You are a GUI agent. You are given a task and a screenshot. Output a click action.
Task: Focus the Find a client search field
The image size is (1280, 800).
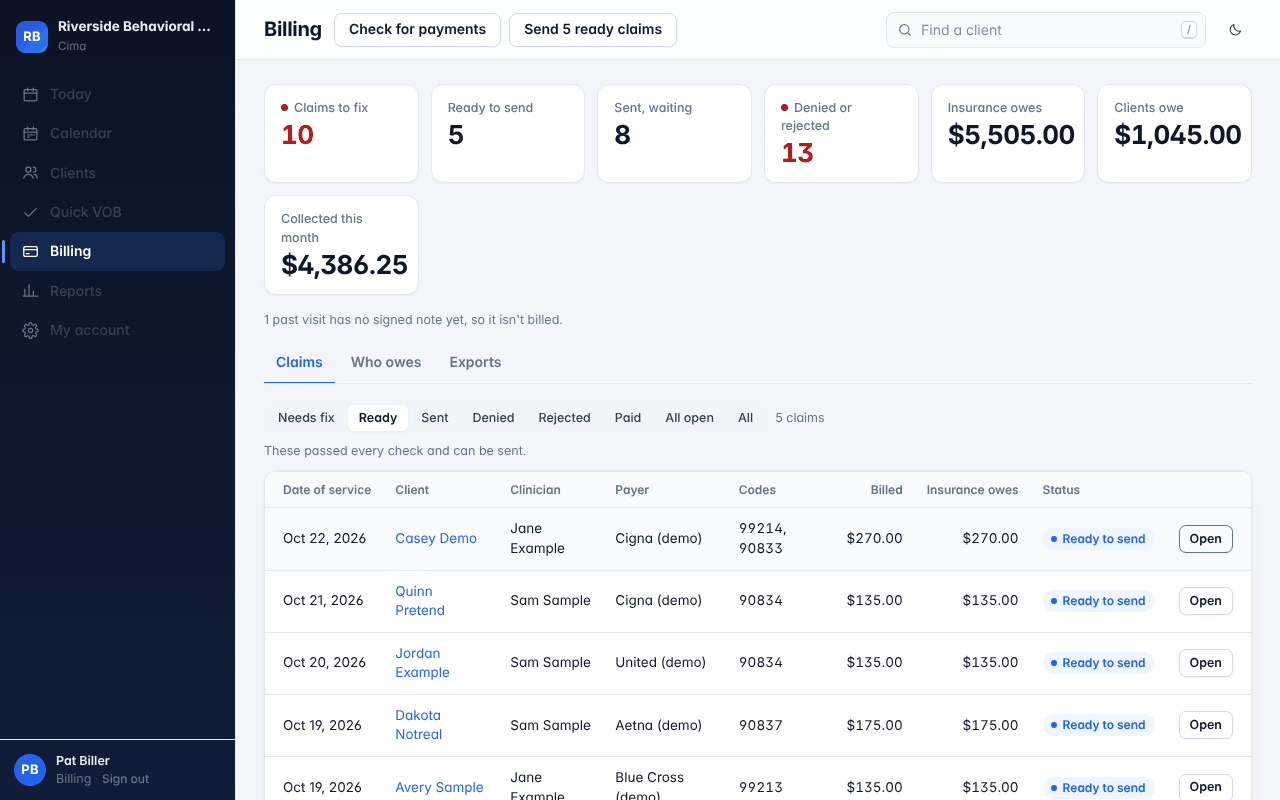point(1046,30)
